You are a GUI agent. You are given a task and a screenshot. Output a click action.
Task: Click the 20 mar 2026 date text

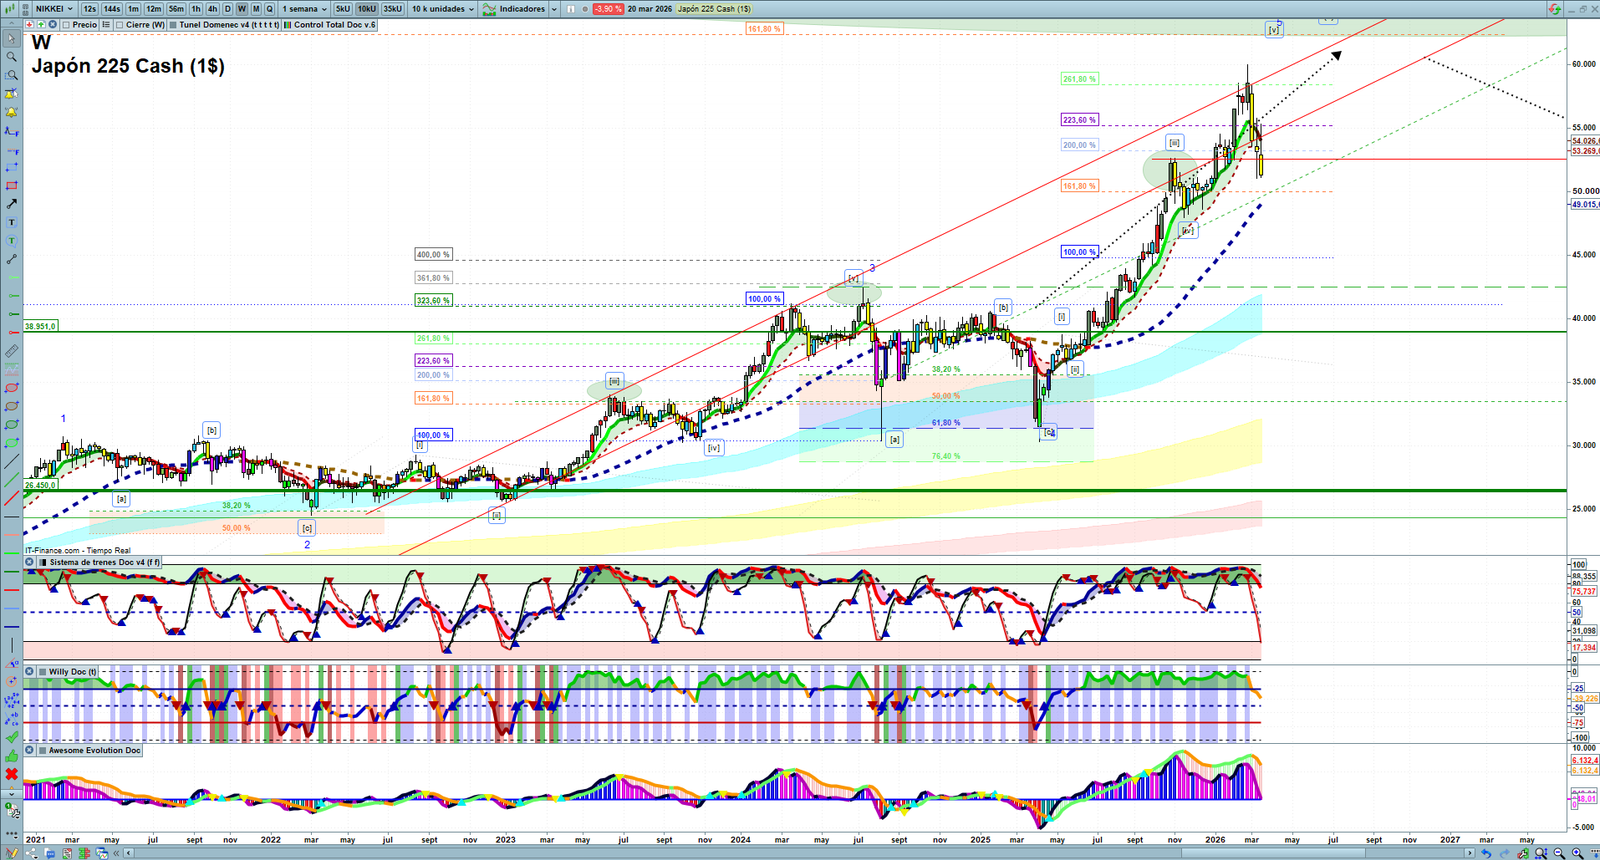650,9
